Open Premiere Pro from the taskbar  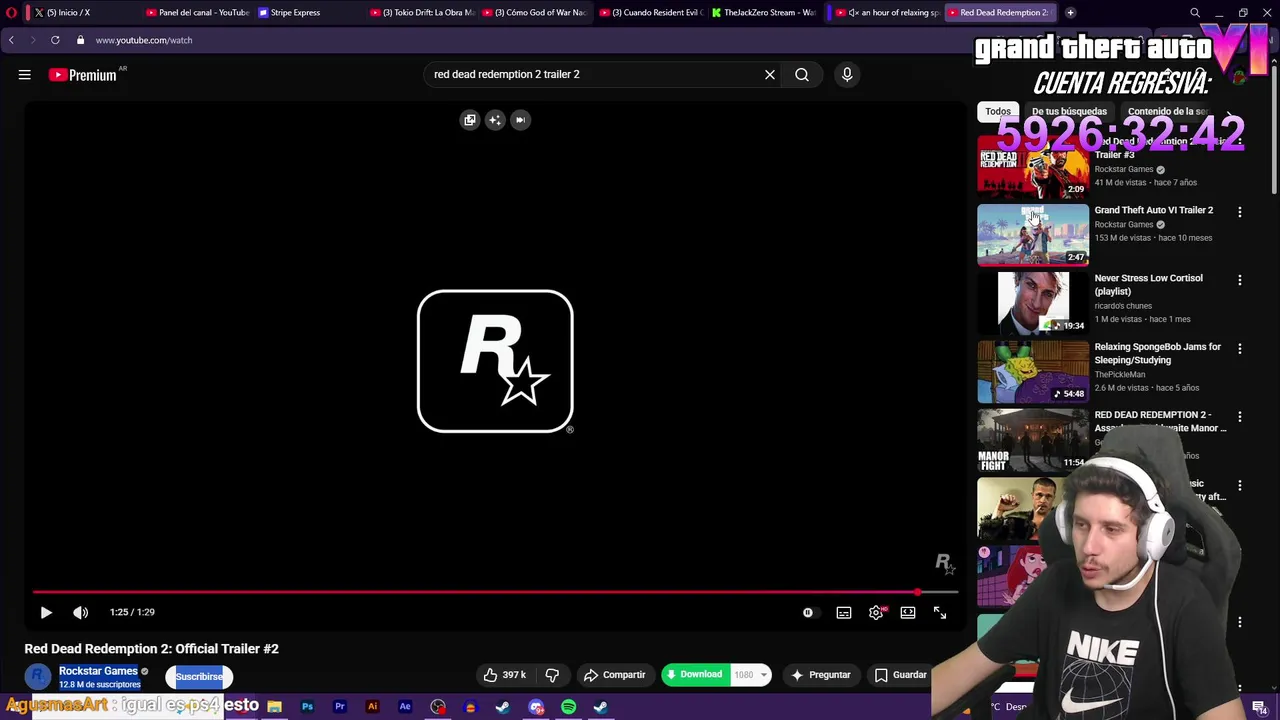[340, 707]
